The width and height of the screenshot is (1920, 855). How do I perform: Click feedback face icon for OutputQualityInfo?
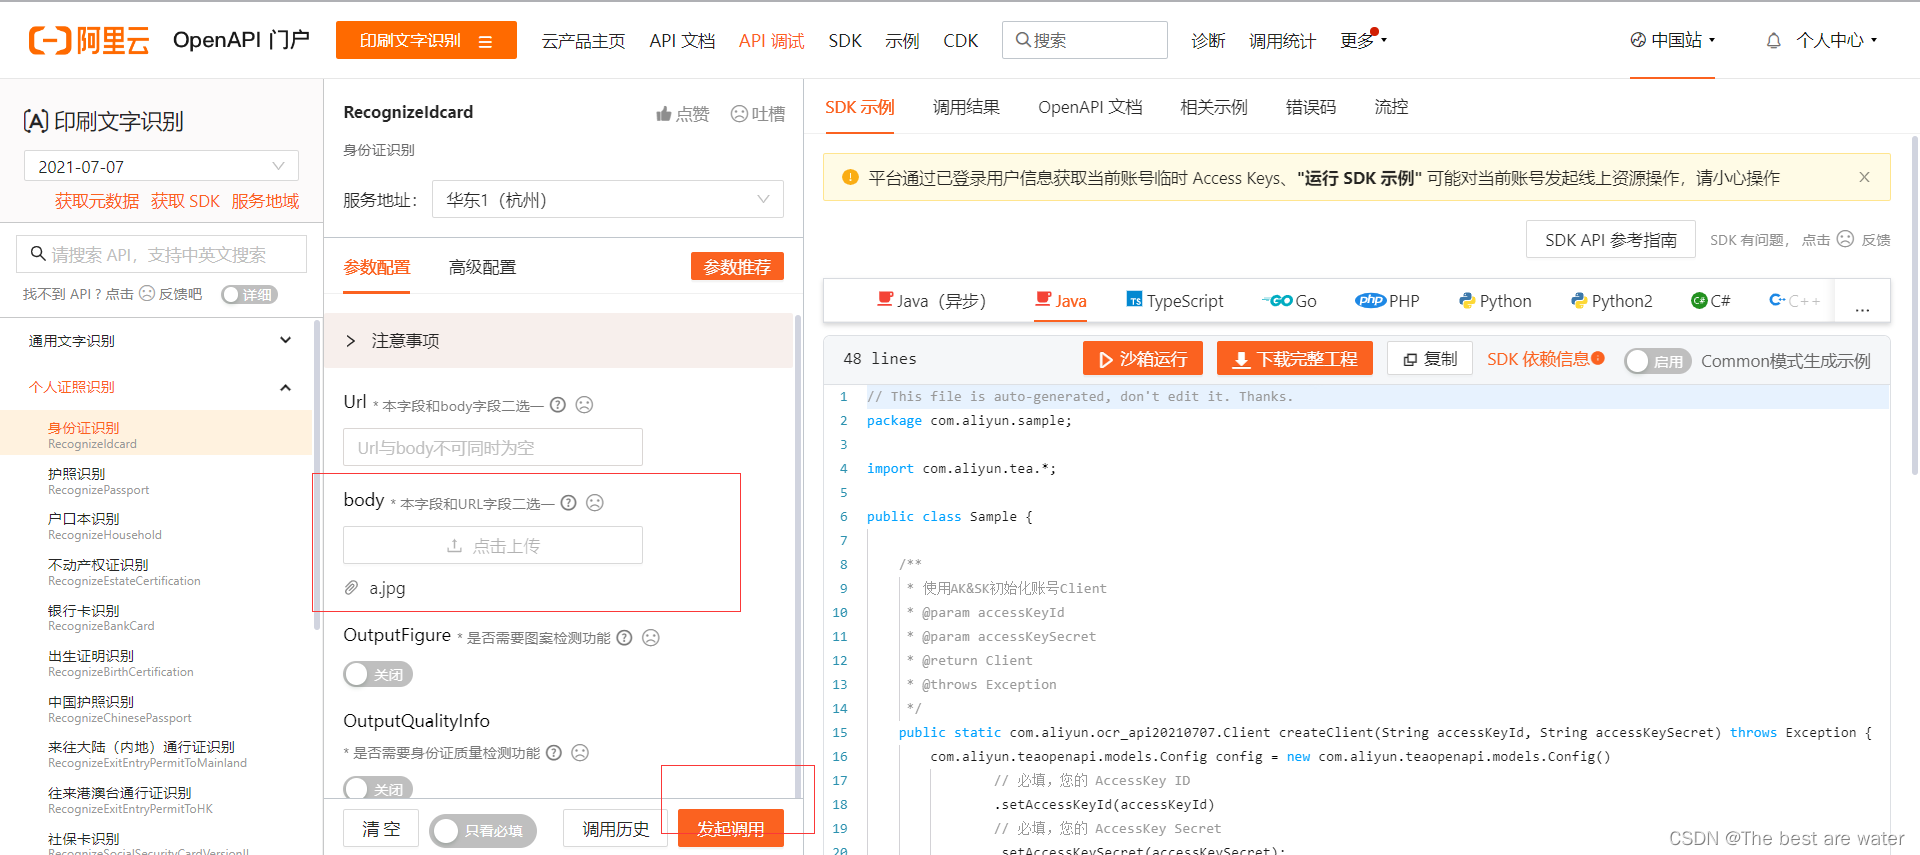[580, 753]
